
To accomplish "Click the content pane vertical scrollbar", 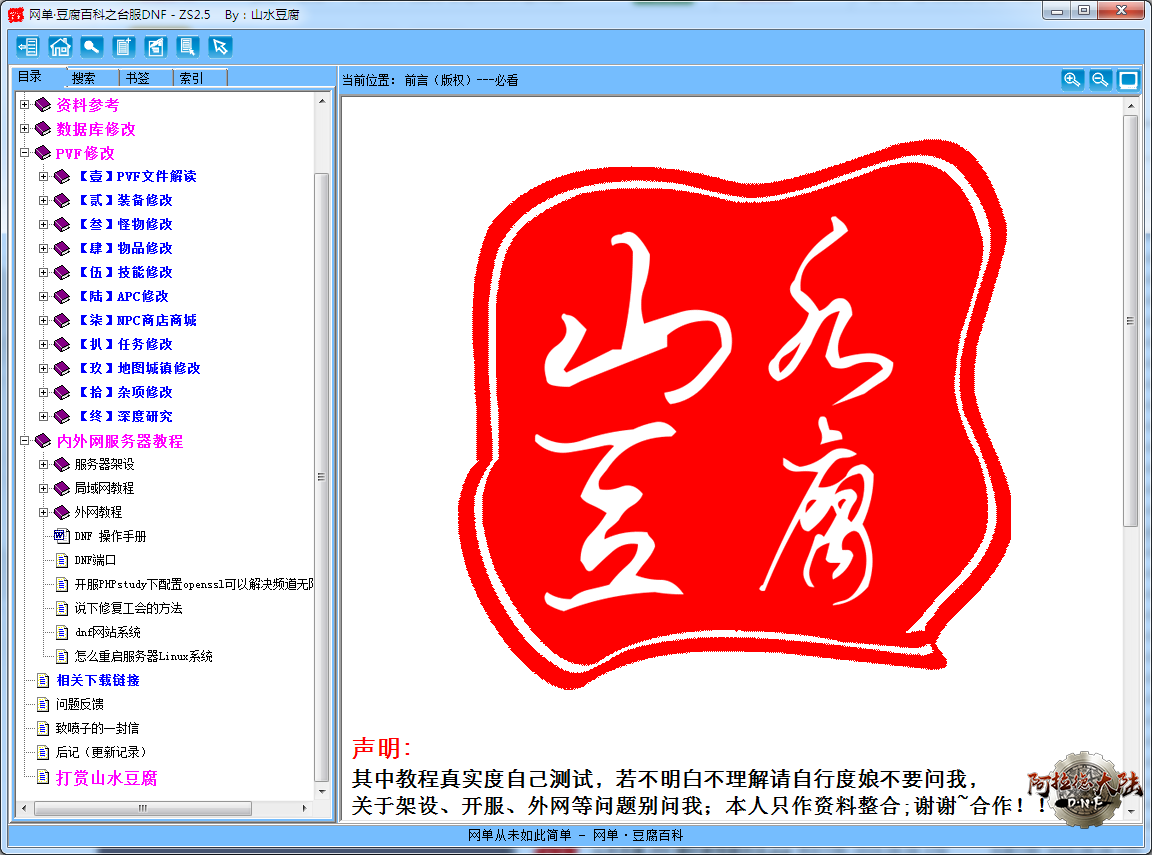I will pos(1130,320).
